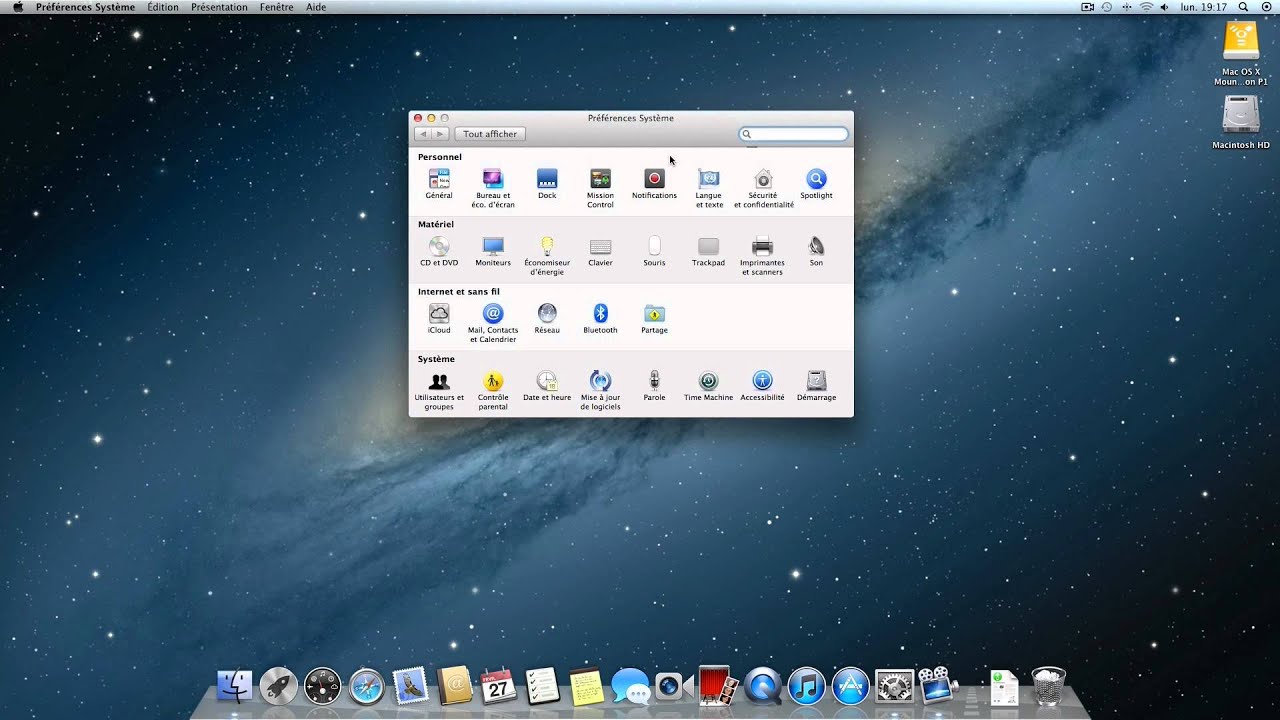Open Spotlight search in the menu bar
The height and width of the screenshot is (720, 1280).
pyautogui.click(x=1243, y=7)
